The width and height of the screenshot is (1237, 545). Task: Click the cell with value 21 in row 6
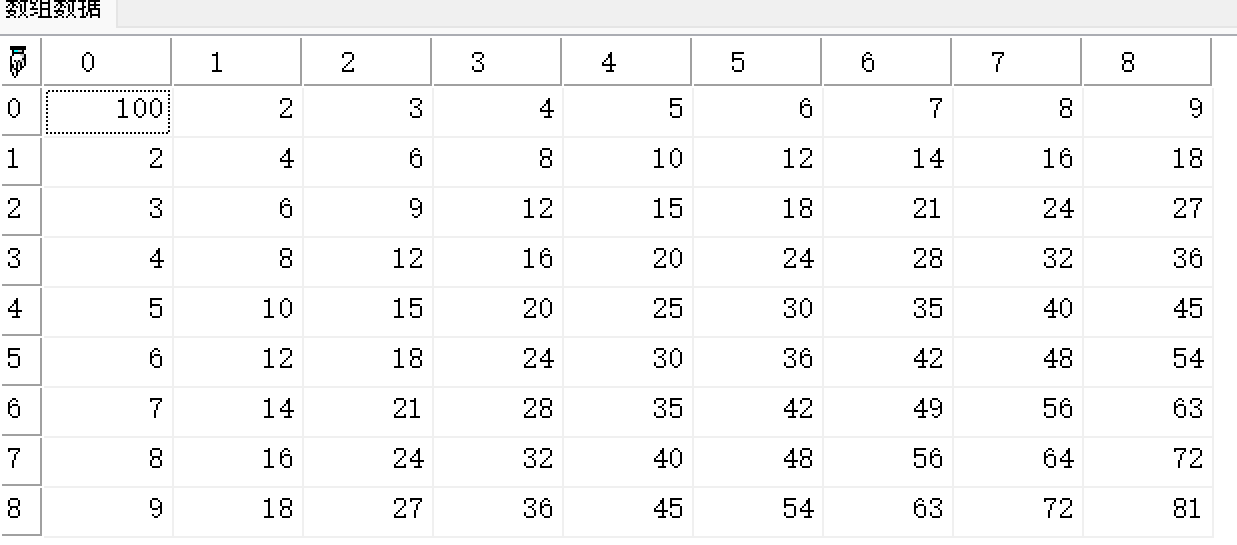point(368,410)
